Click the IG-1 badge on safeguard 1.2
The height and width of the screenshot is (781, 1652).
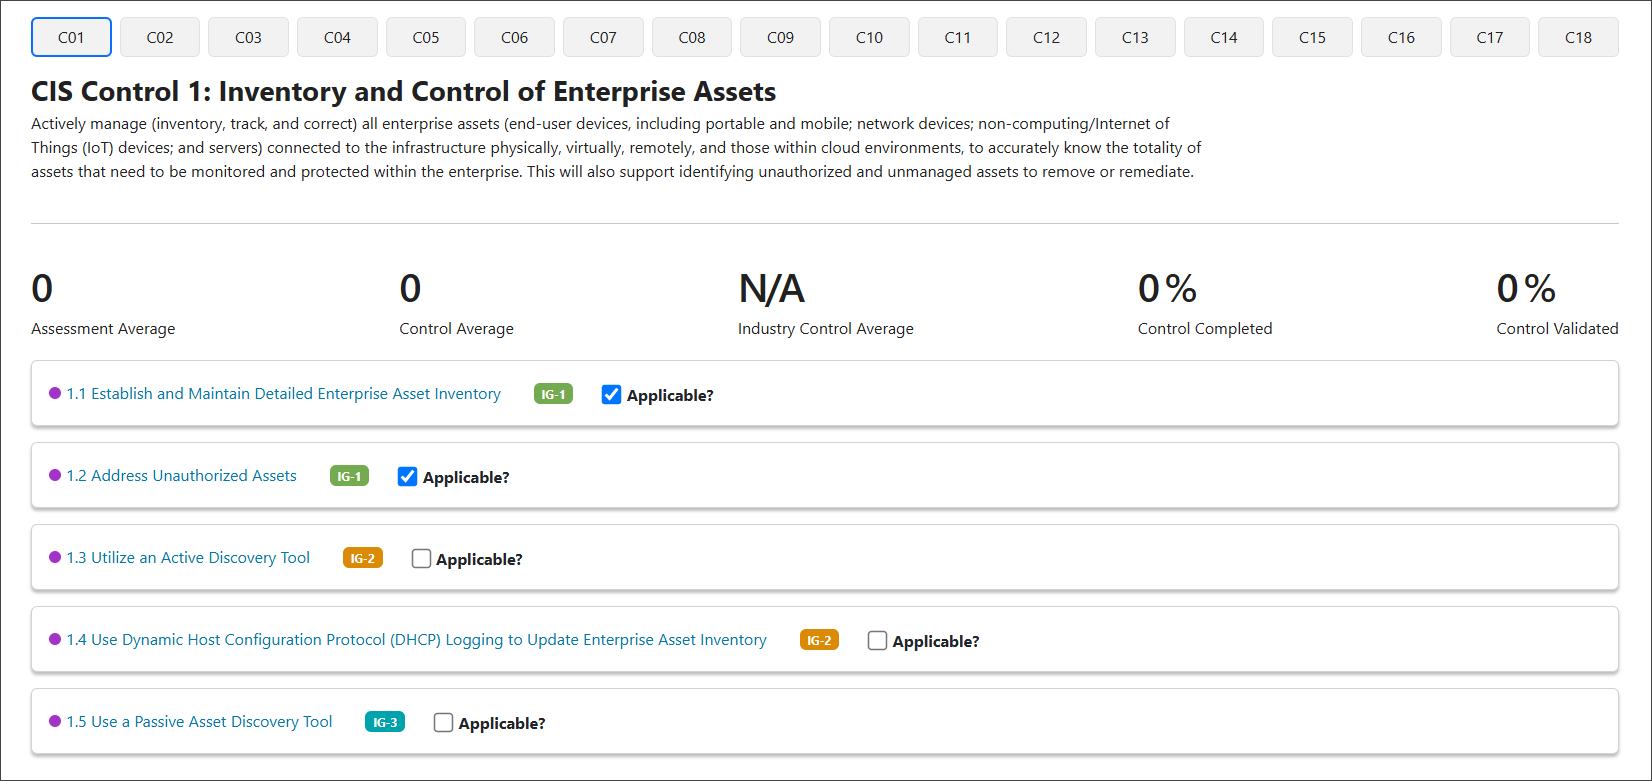(349, 476)
